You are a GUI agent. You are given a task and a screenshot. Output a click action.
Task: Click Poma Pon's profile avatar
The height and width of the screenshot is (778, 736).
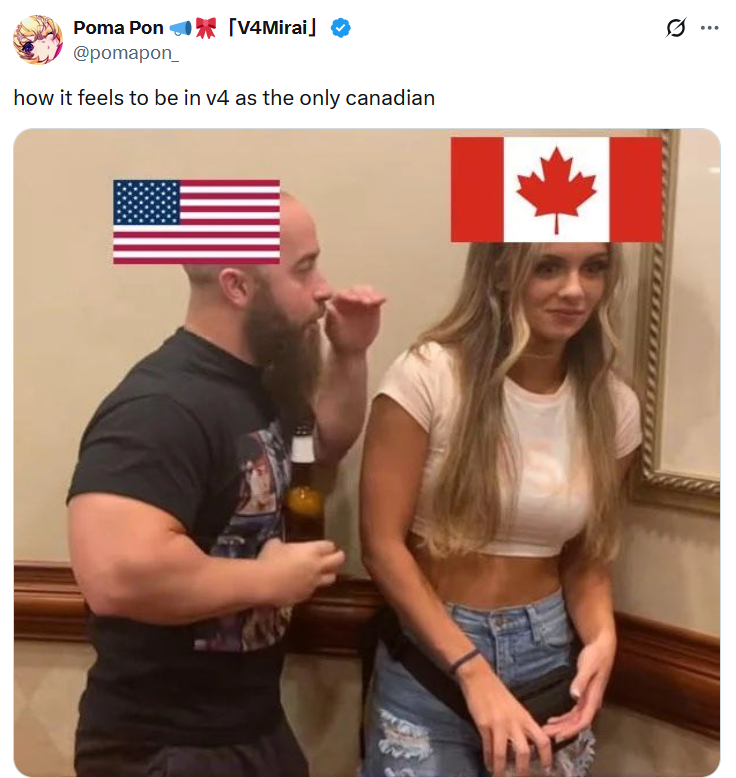point(38,40)
